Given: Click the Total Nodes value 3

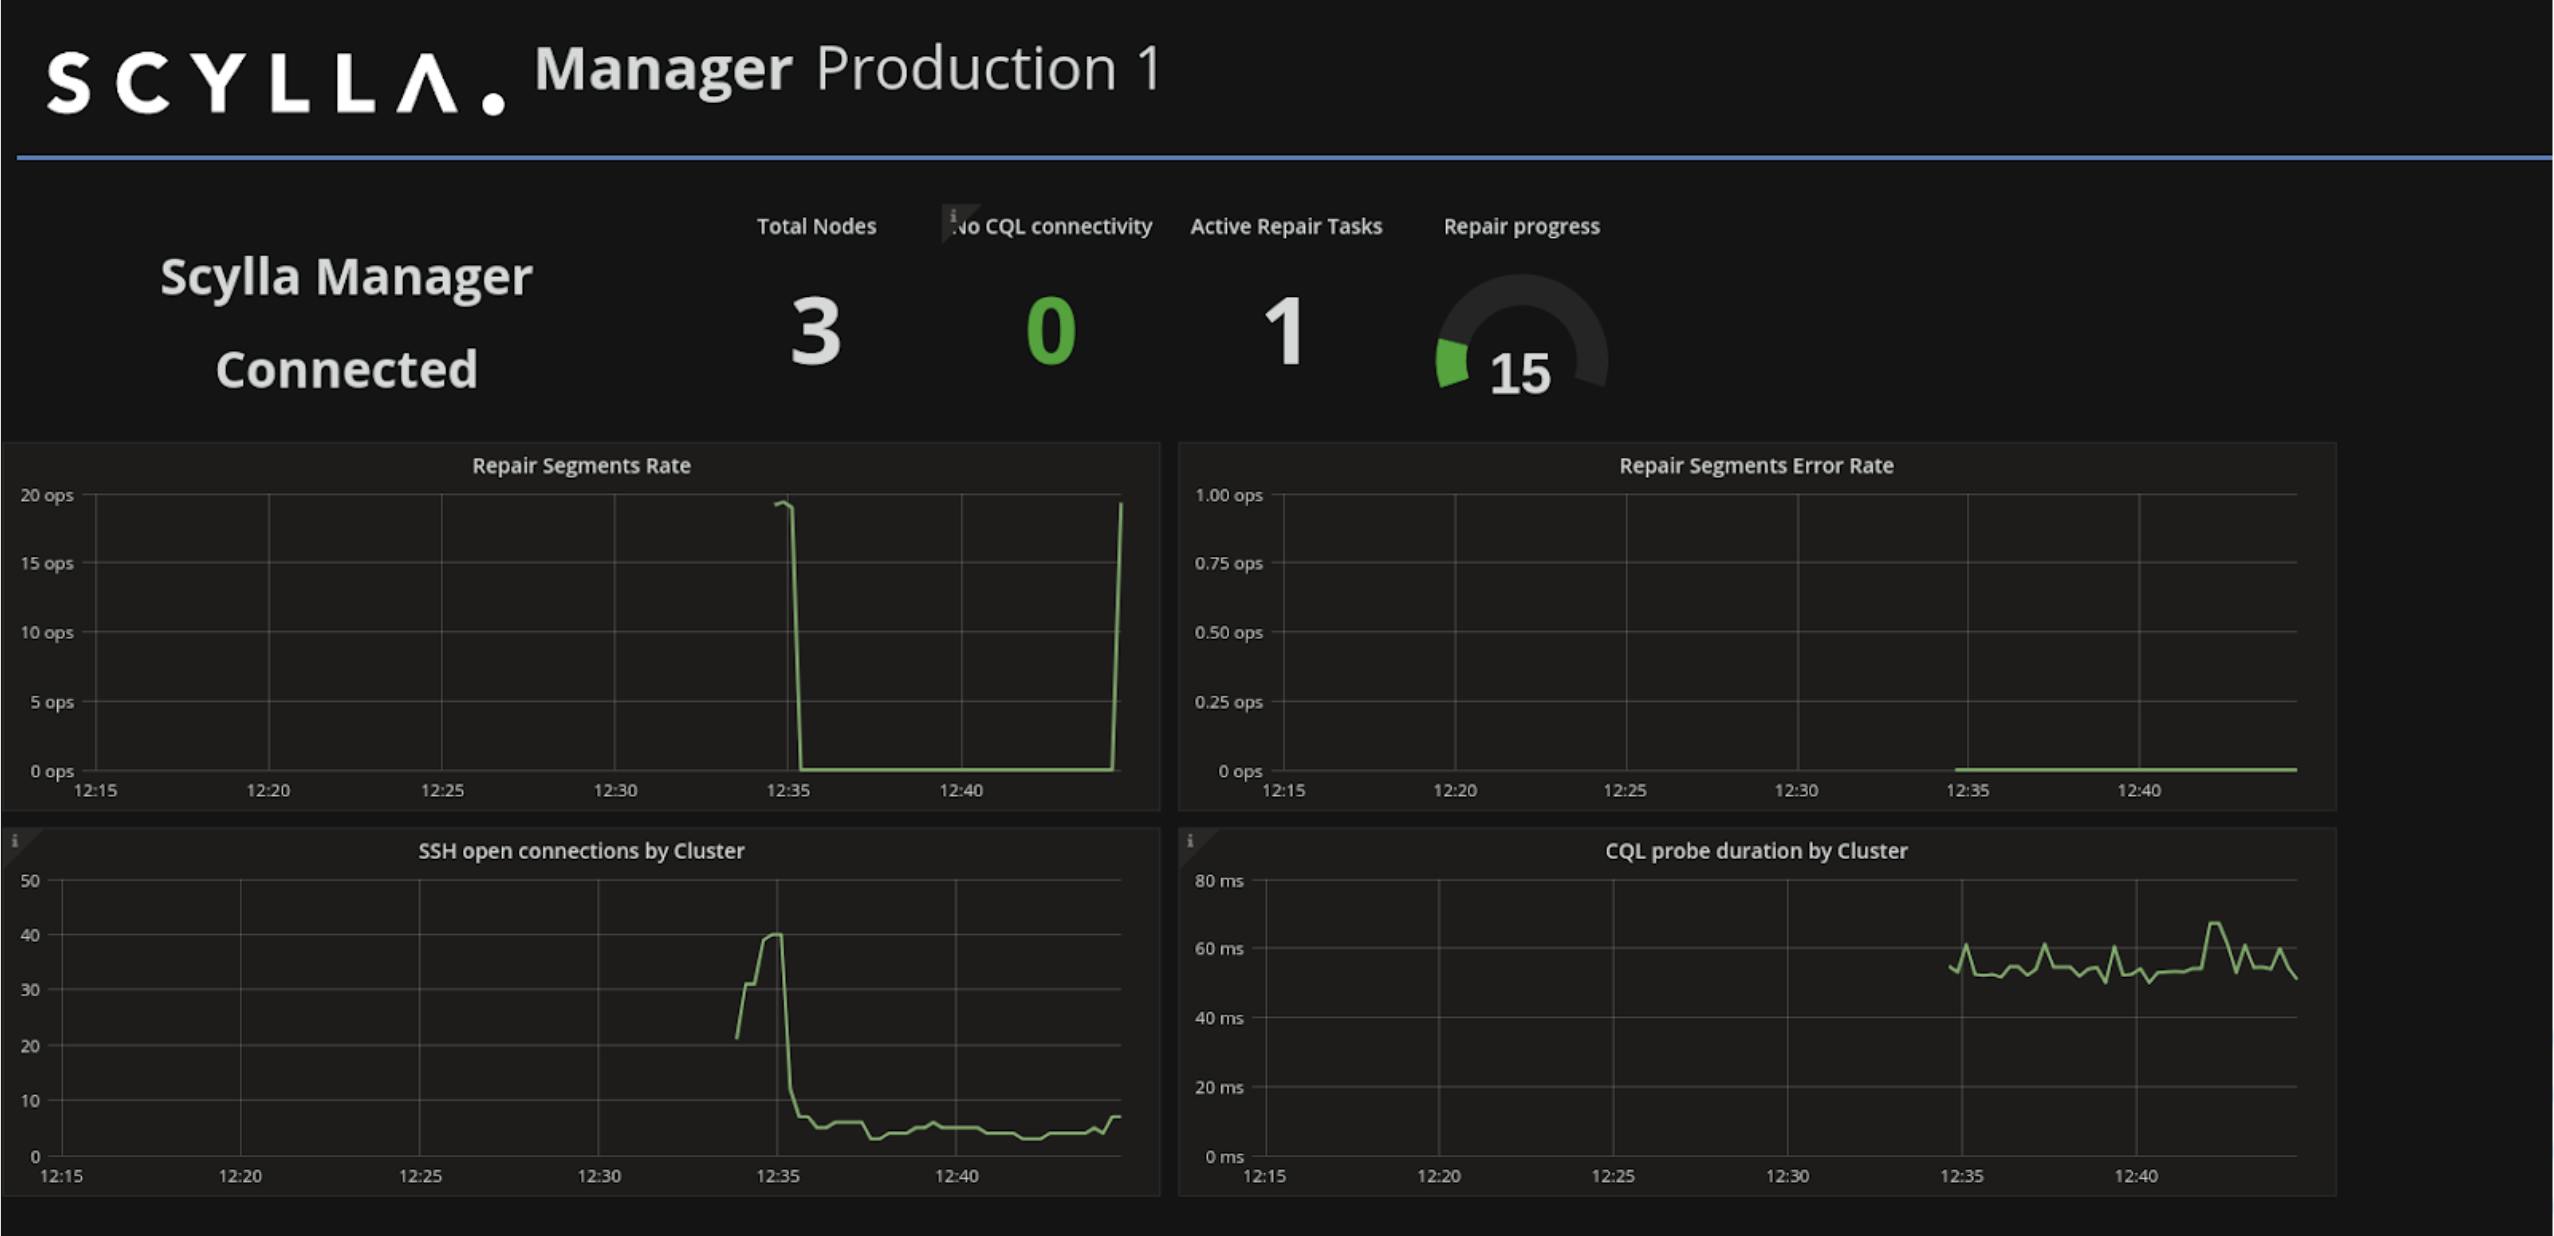Looking at the screenshot, I should click(x=816, y=331).
